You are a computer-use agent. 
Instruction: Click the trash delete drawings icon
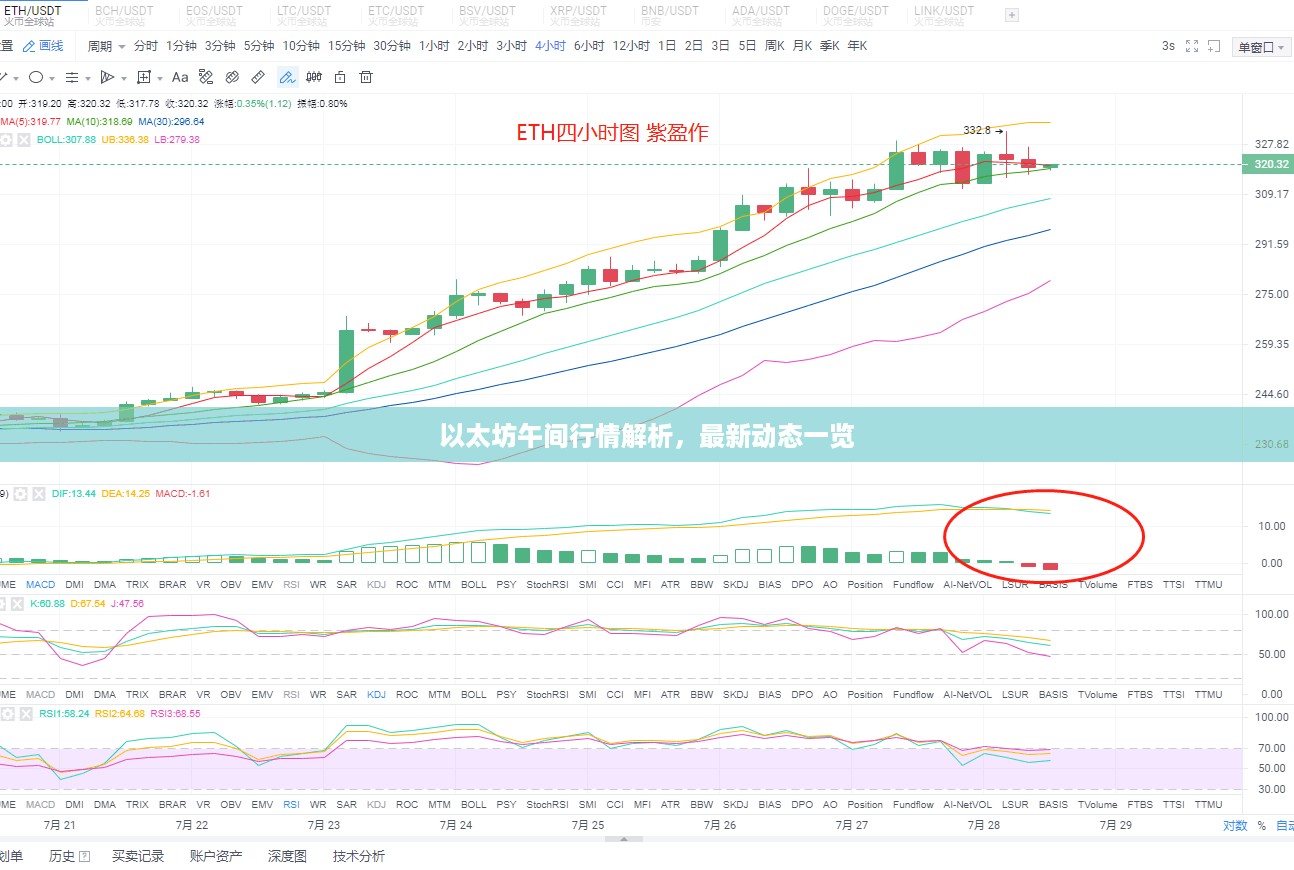[x=366, y=77]
